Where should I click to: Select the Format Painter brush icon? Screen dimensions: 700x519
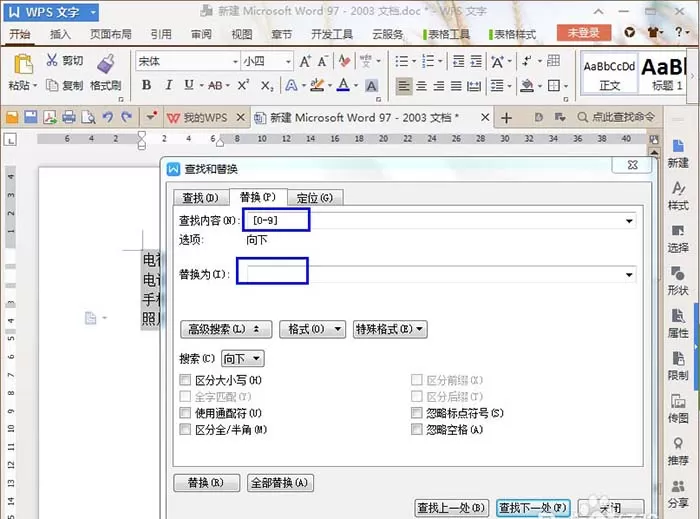pyautogui.click(x=106, y=63)
